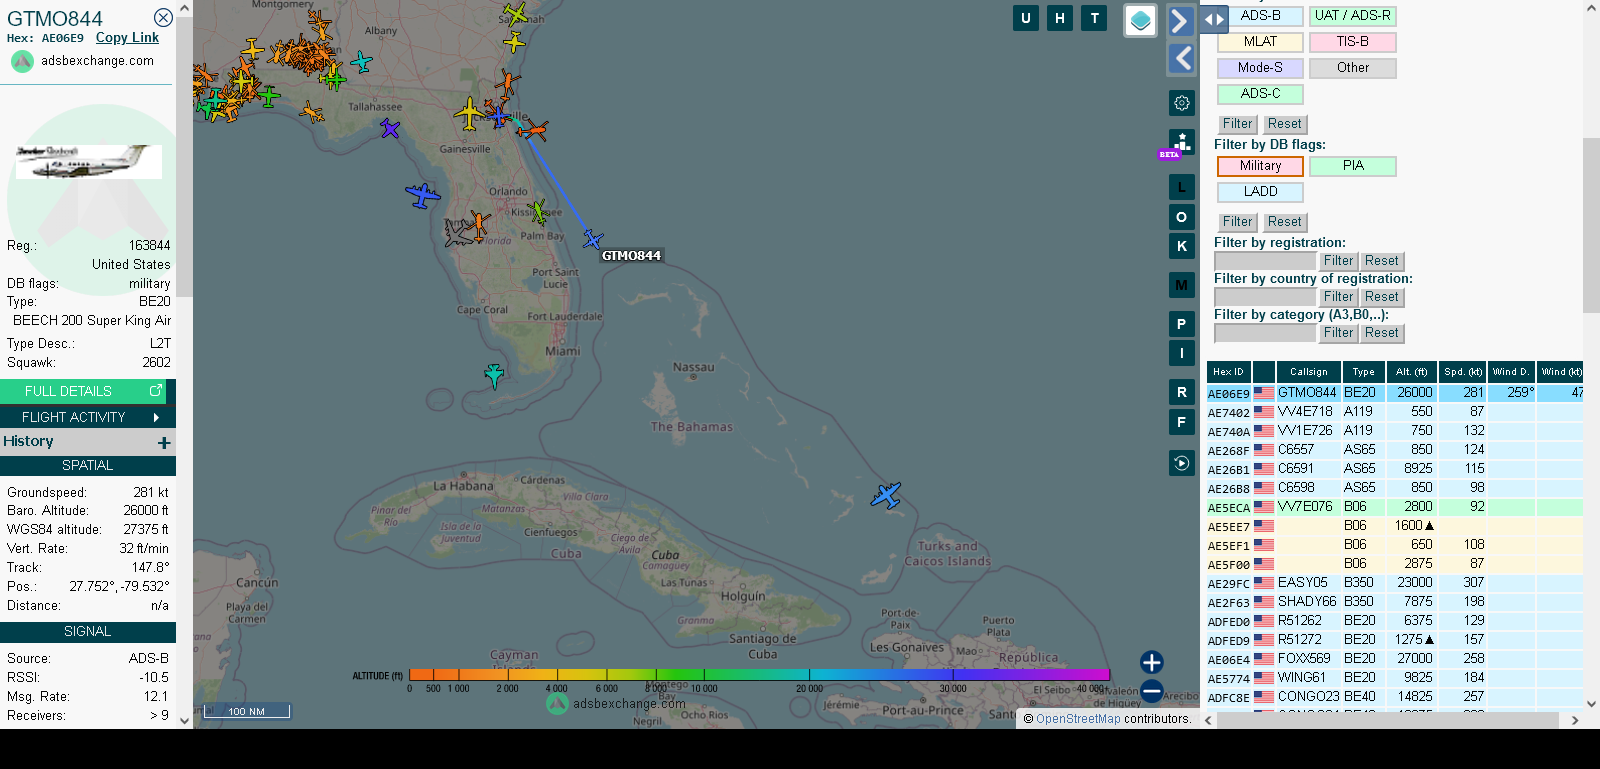Click Reset under DB flags

1285,222
